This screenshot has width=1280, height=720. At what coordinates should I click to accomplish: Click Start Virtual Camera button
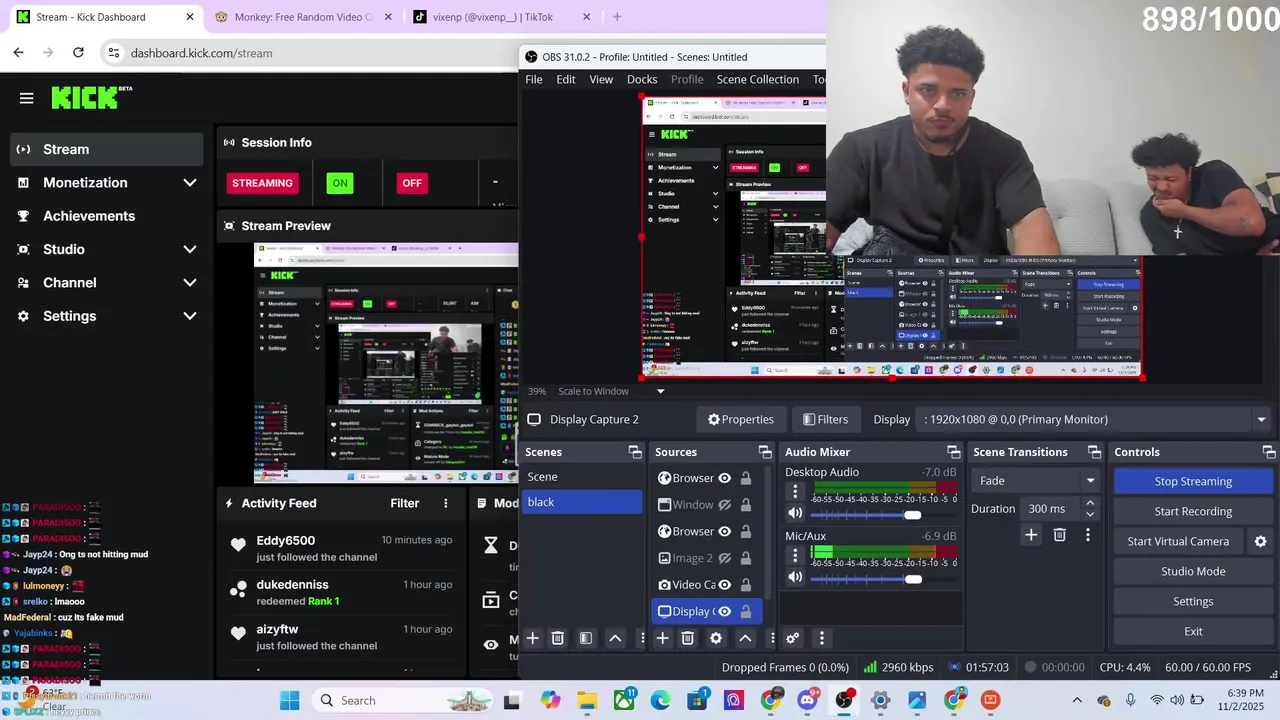(x=1178, y=541)
